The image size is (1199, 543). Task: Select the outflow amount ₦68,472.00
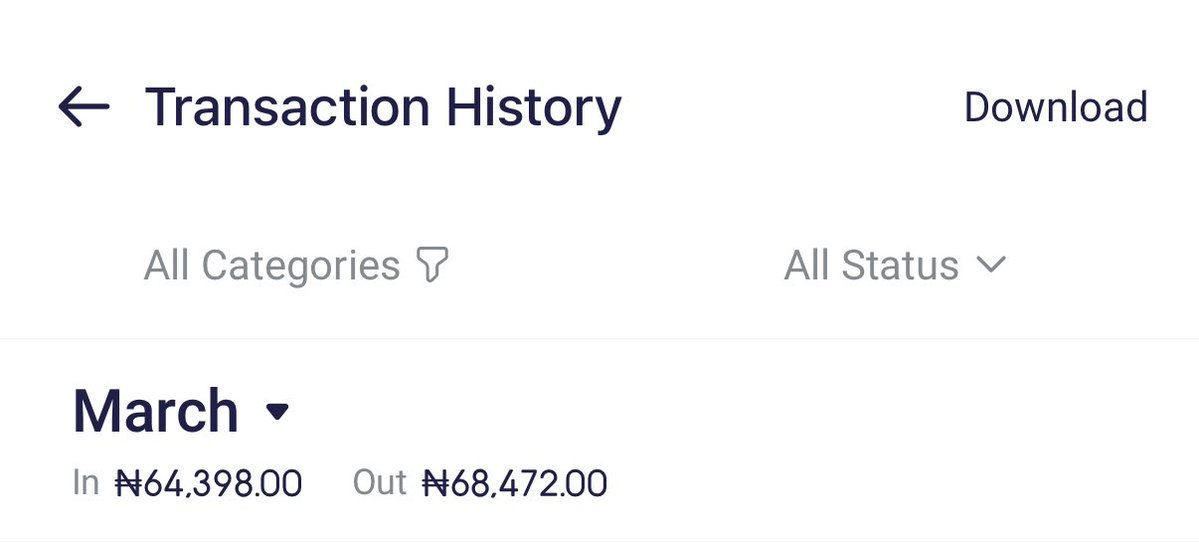point(515,484)
